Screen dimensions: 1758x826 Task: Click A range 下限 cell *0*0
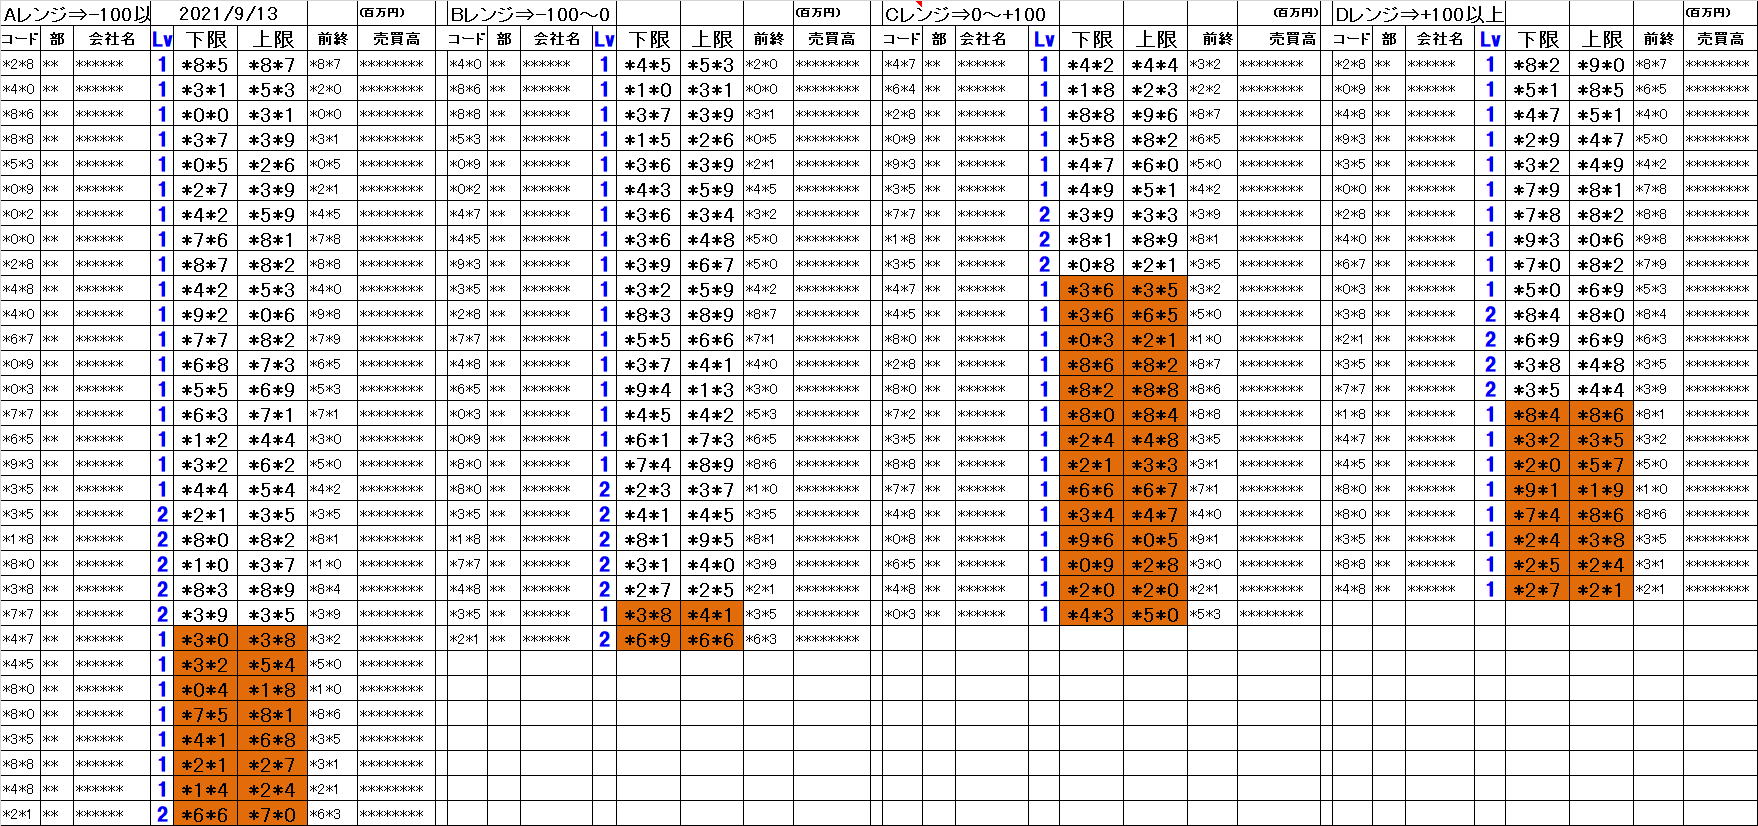point(206,114)
